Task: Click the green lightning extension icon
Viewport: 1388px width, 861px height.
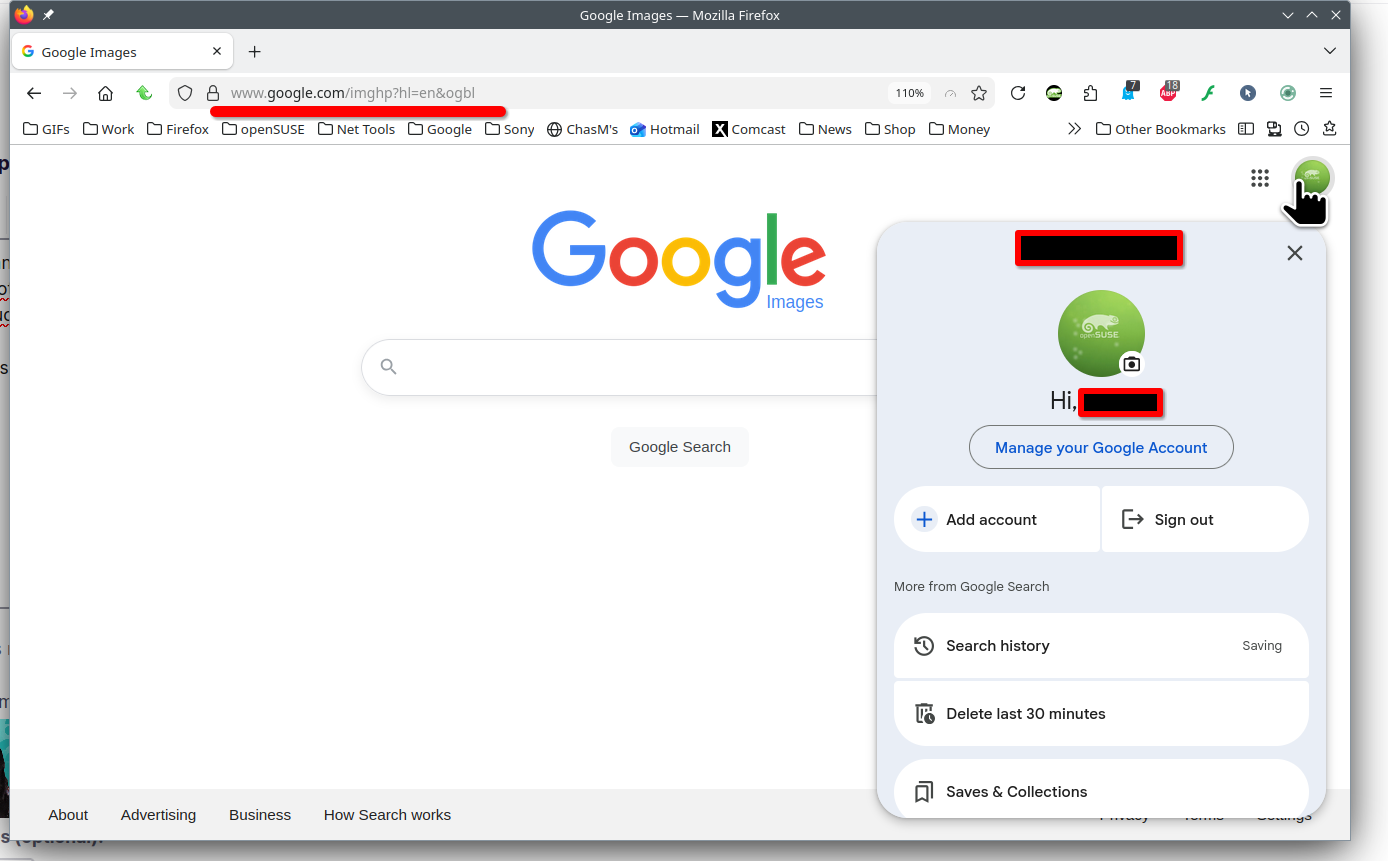Action: (1208, 93)
